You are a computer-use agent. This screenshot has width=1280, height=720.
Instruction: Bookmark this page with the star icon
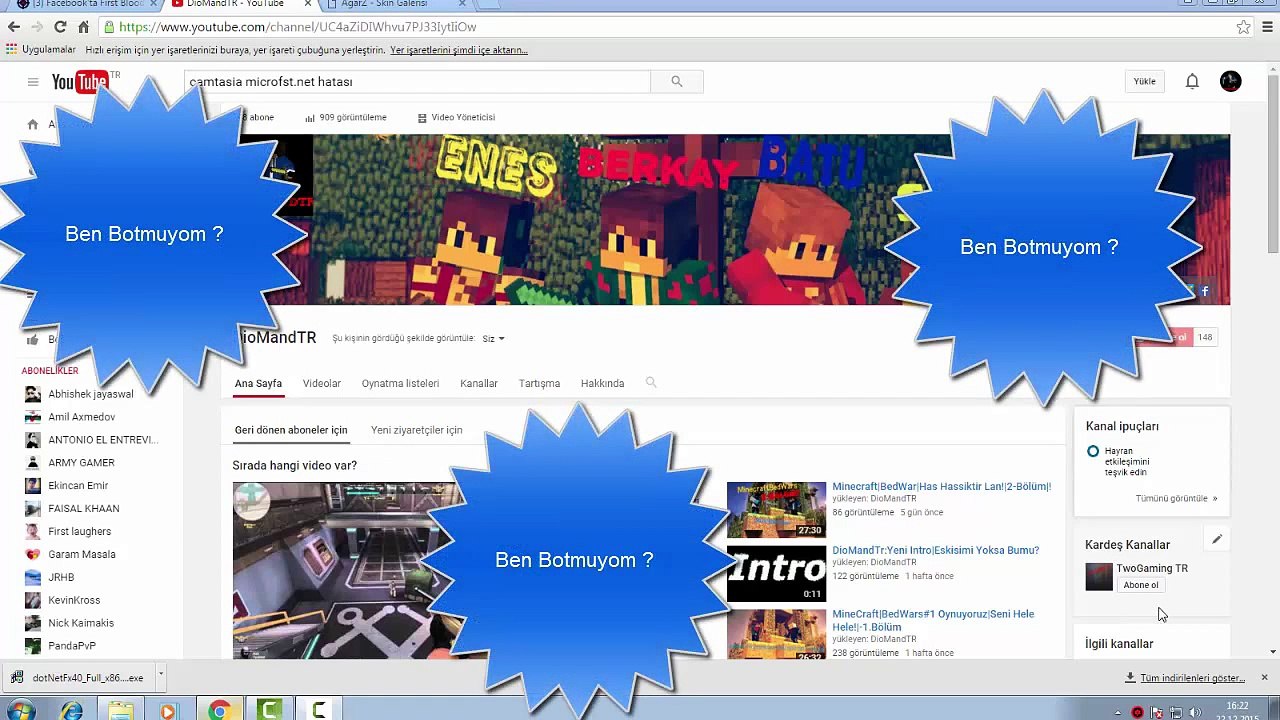[x=1243, y=27]
